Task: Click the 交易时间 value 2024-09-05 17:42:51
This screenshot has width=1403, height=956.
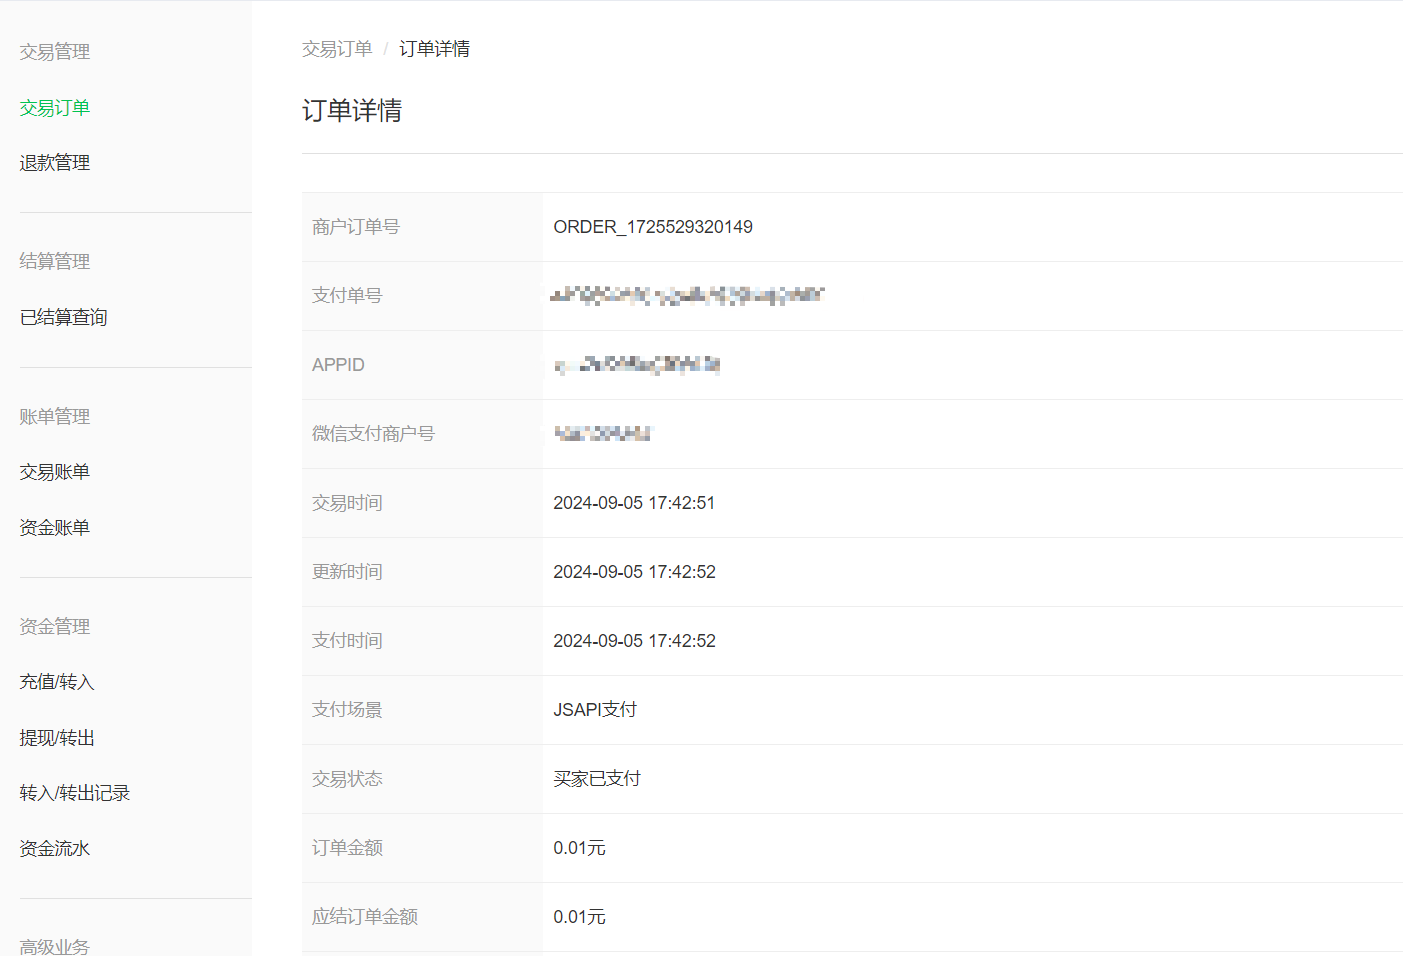Action: click(x=634, y=503)
